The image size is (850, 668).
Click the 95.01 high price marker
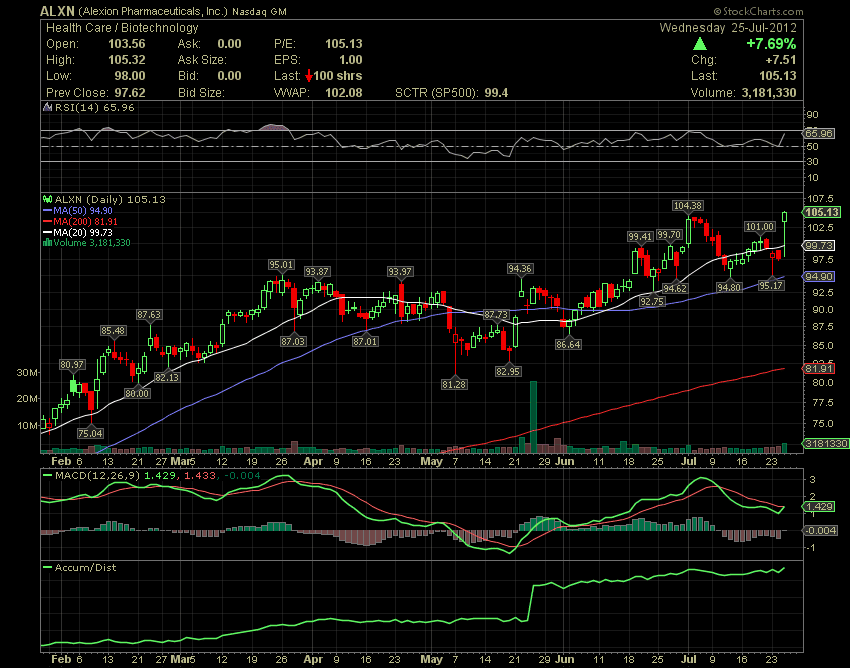(x=281, y=265)
